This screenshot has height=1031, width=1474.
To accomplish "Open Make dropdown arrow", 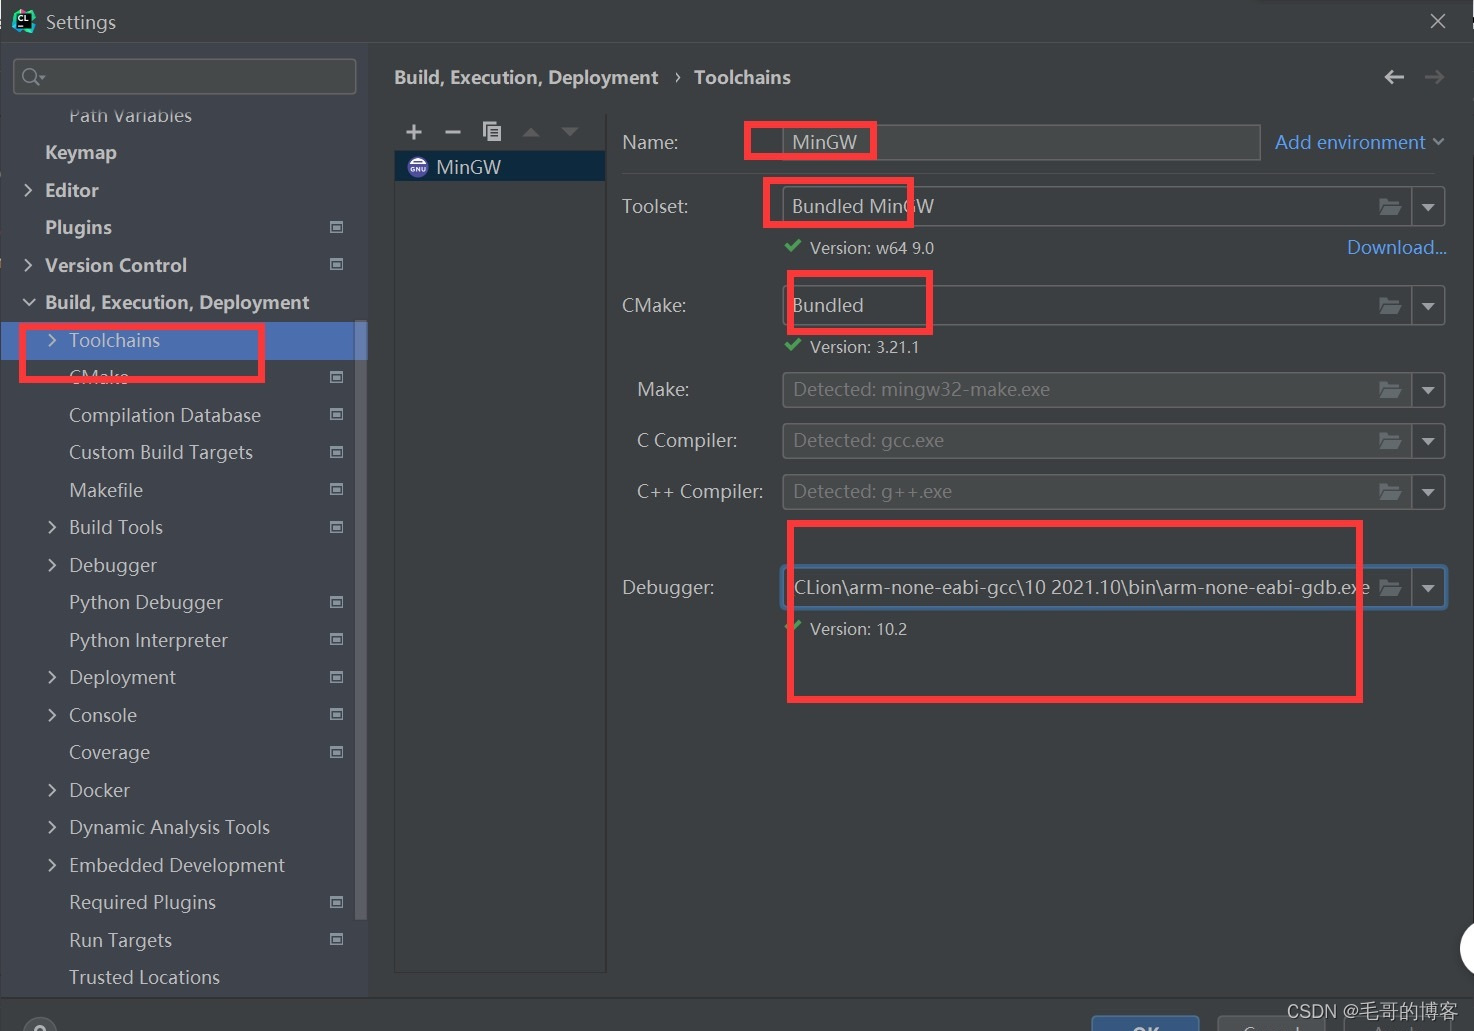I will click(x=1428, y=390).
